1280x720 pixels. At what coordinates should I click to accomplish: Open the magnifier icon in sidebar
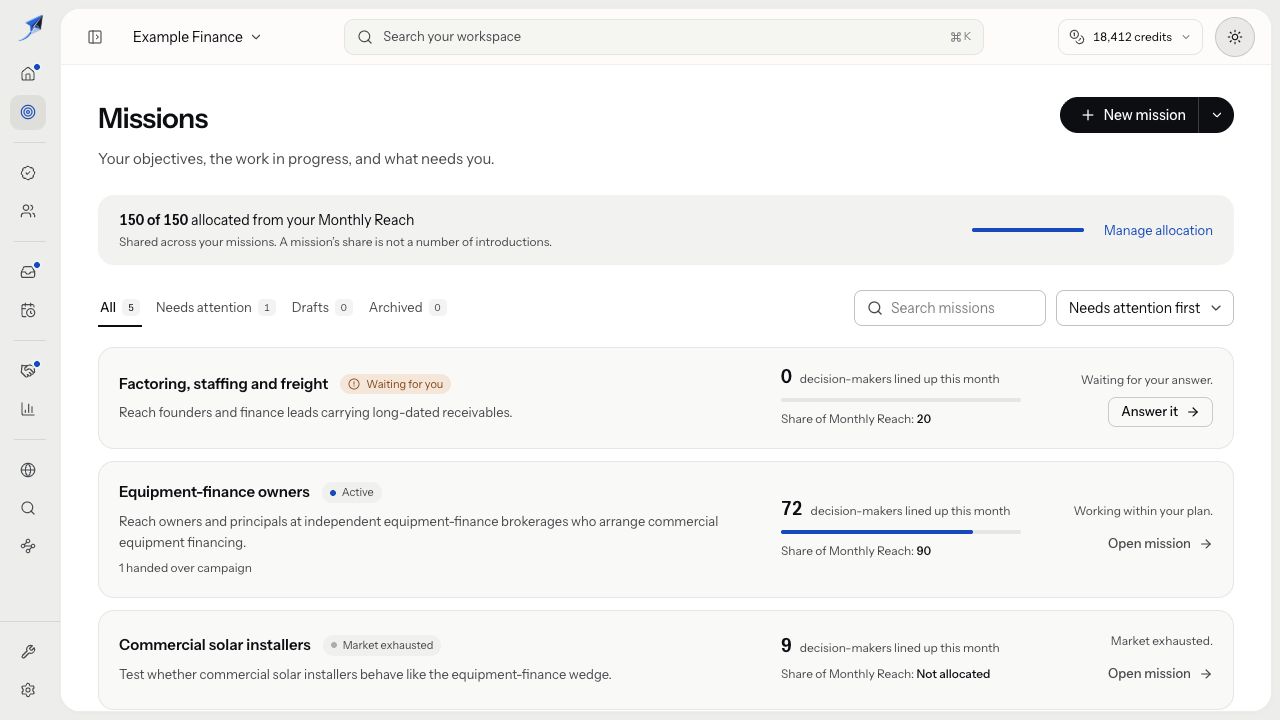point(28,508)
